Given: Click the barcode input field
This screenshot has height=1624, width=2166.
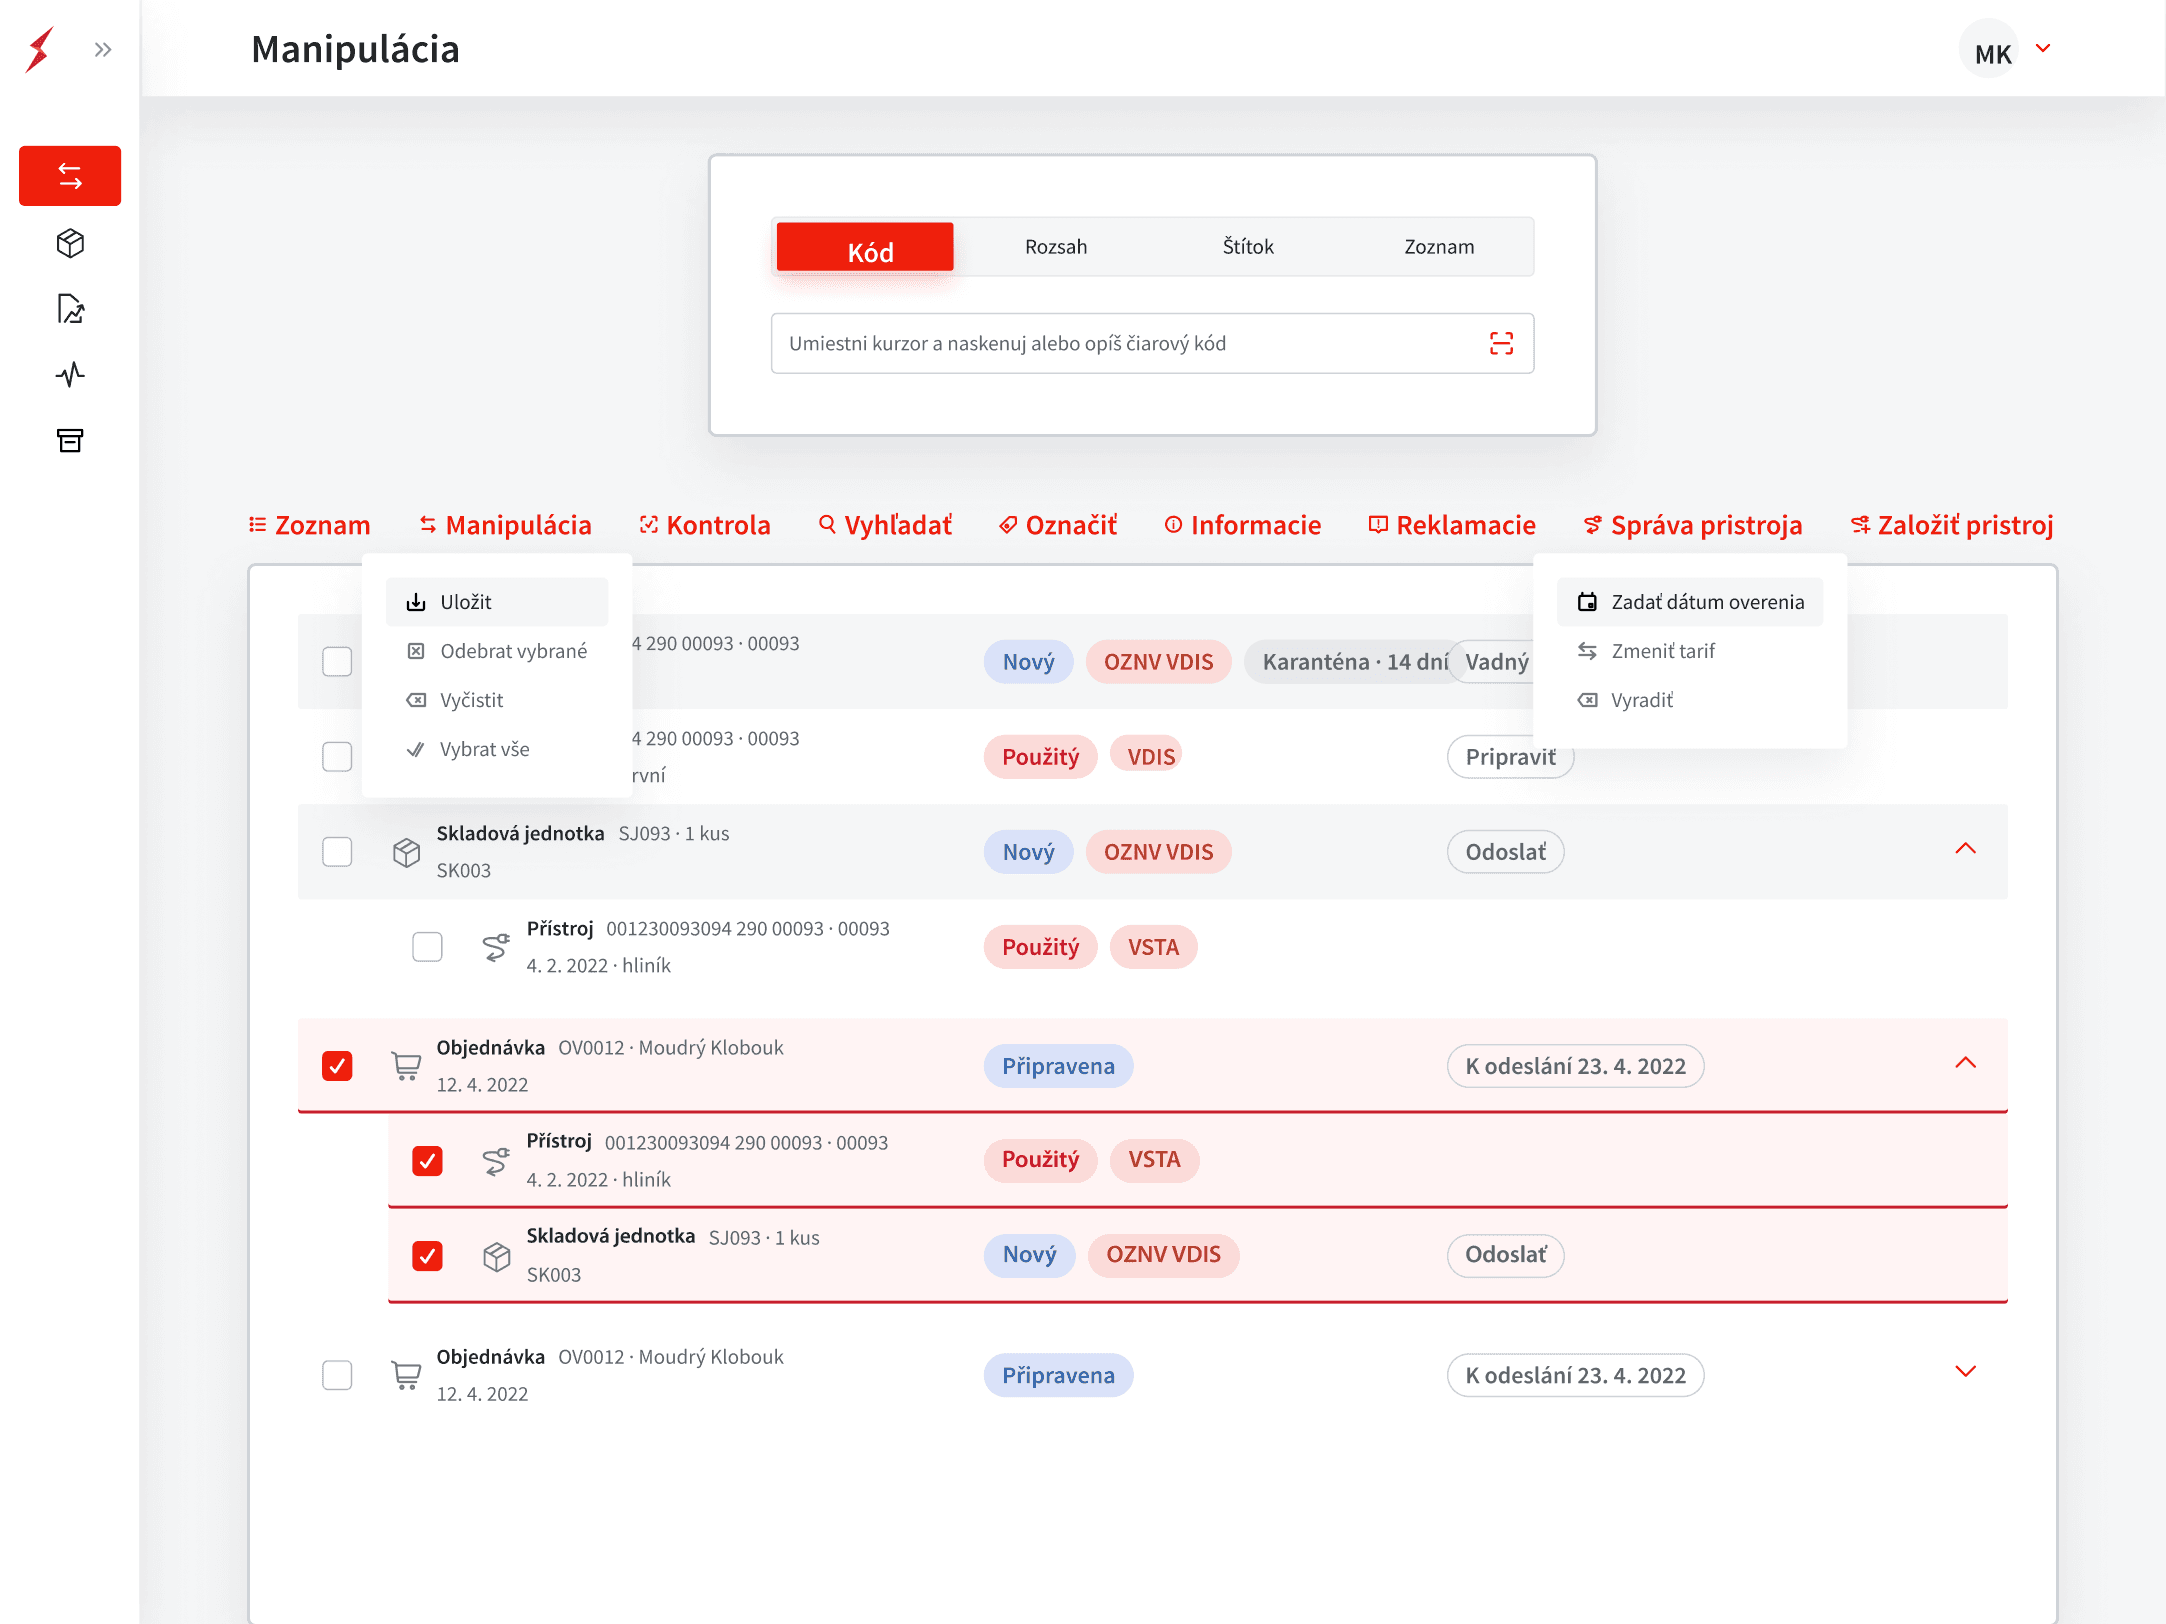Looking at the screenshot, I should click(x=1100, y=343).
